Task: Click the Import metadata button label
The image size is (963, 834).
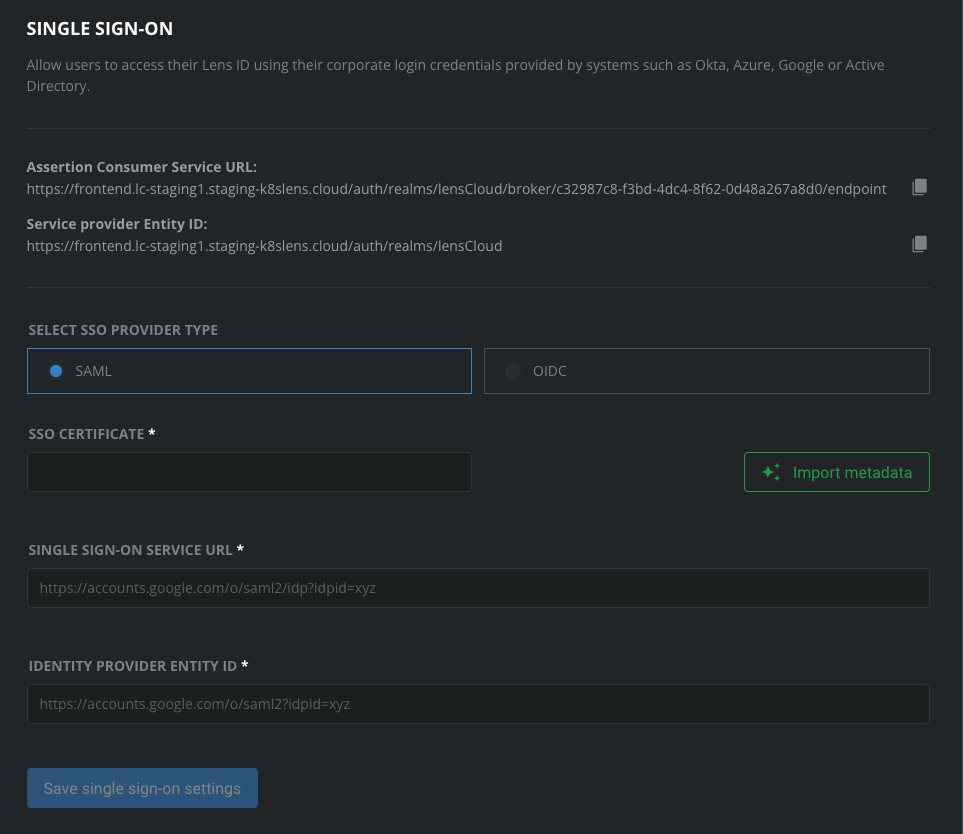Action: coord(852,472)
